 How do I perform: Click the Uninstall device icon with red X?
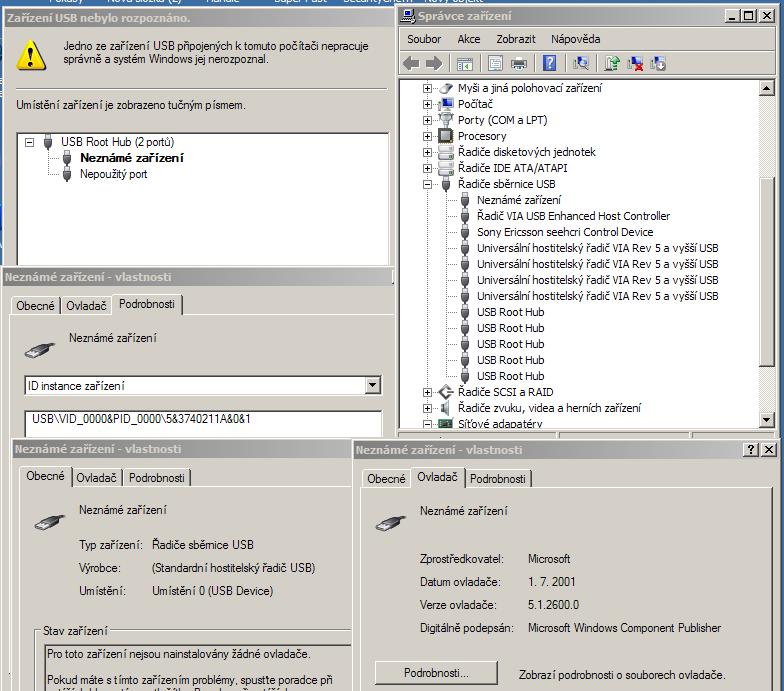pyautogui.click(x=635, y=64)
